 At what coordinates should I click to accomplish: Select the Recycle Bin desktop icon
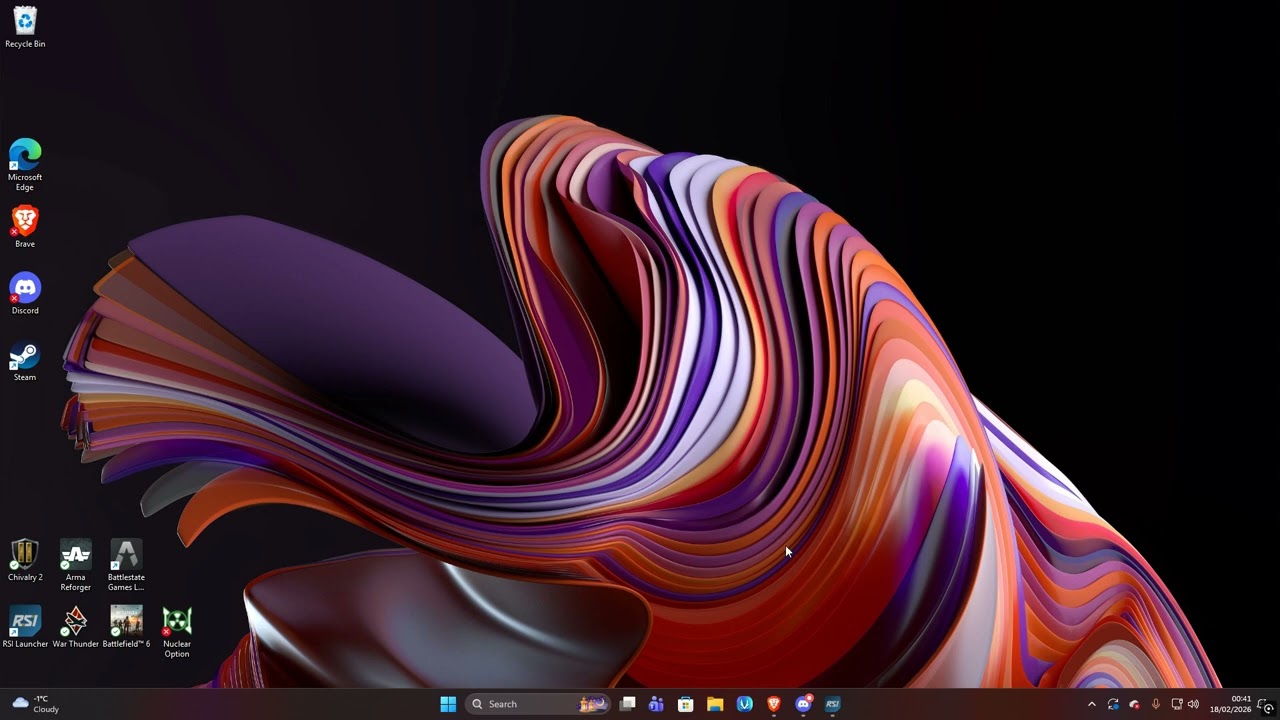[x=25, y=27]
